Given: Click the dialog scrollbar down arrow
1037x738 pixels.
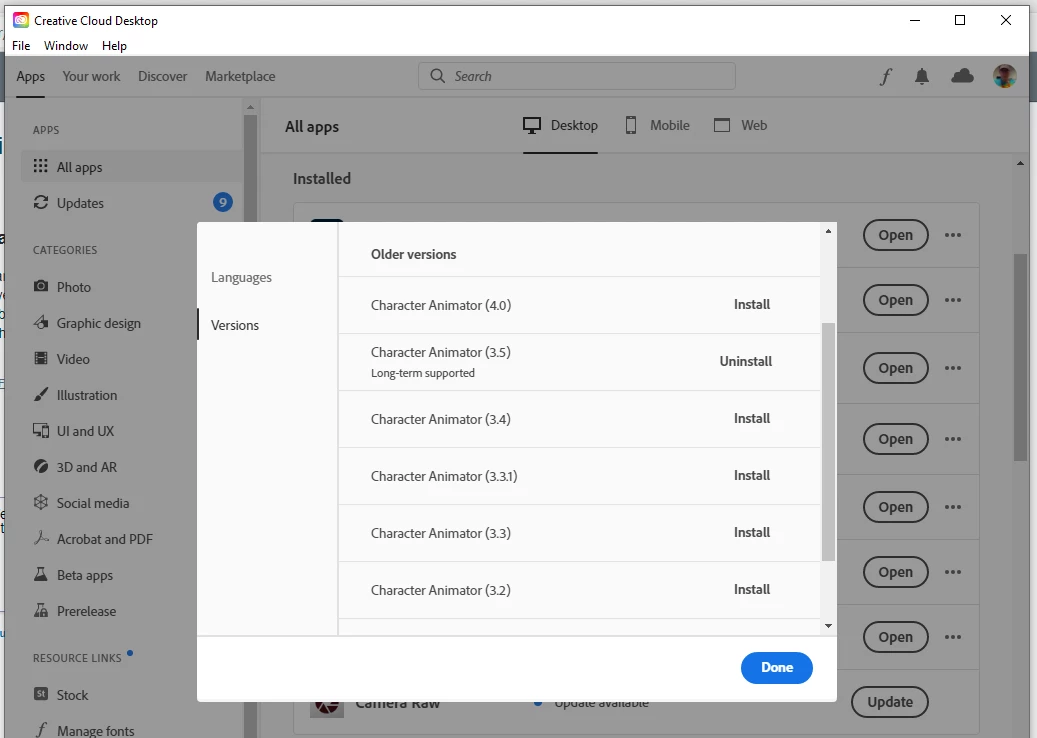Looking at the screenshot, I should (828, 626).
